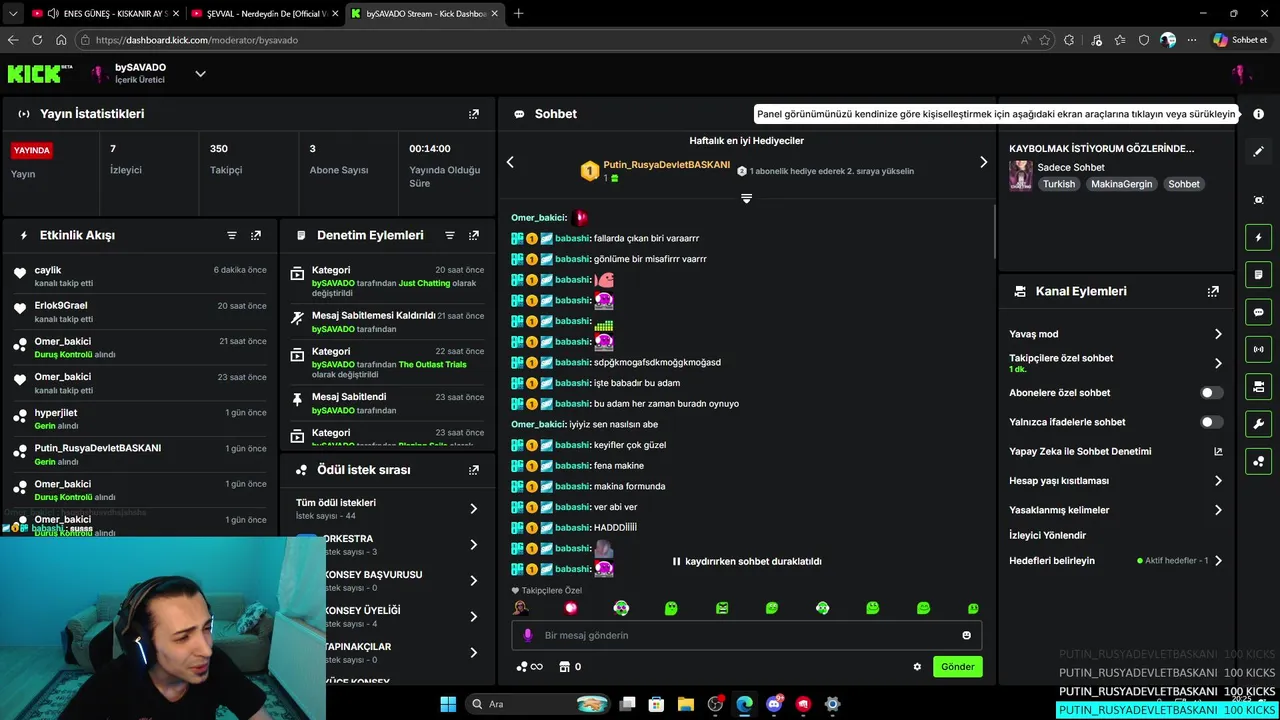Pop out the Denetim Eylemleri panel

coord(474,235)
